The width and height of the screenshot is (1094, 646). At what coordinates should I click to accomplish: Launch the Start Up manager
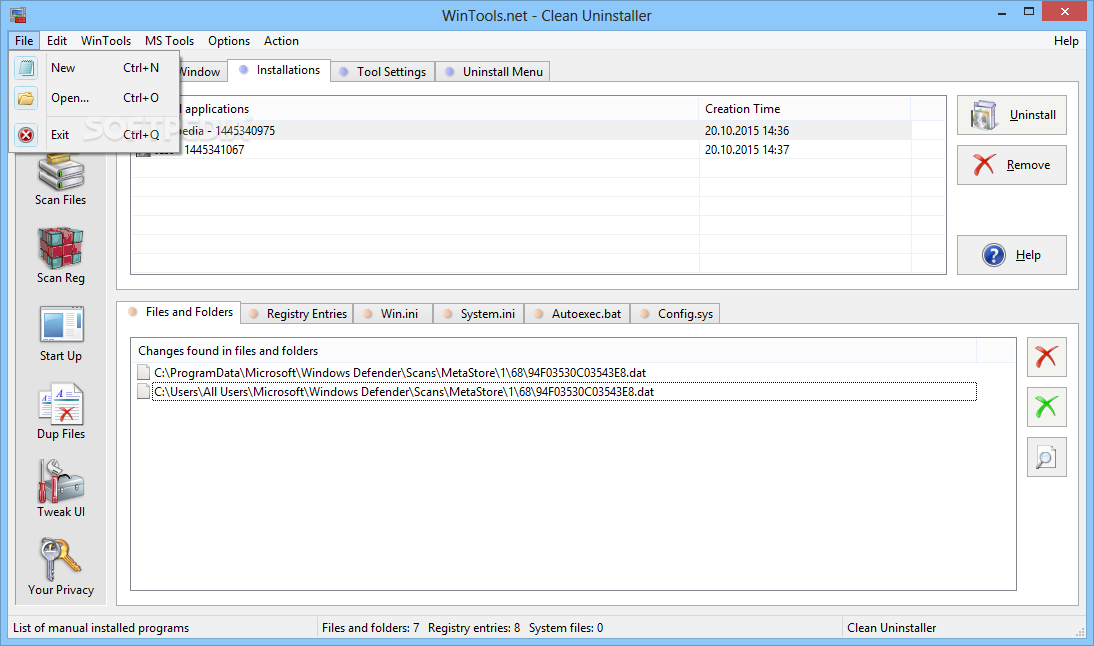click(x=61, y=334)
